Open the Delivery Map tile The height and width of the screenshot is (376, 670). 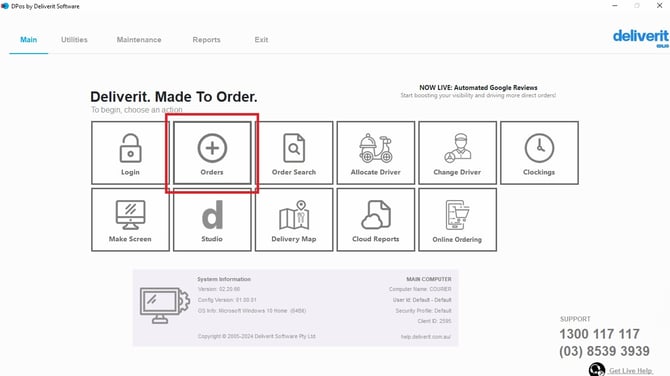tap(294, 220)
